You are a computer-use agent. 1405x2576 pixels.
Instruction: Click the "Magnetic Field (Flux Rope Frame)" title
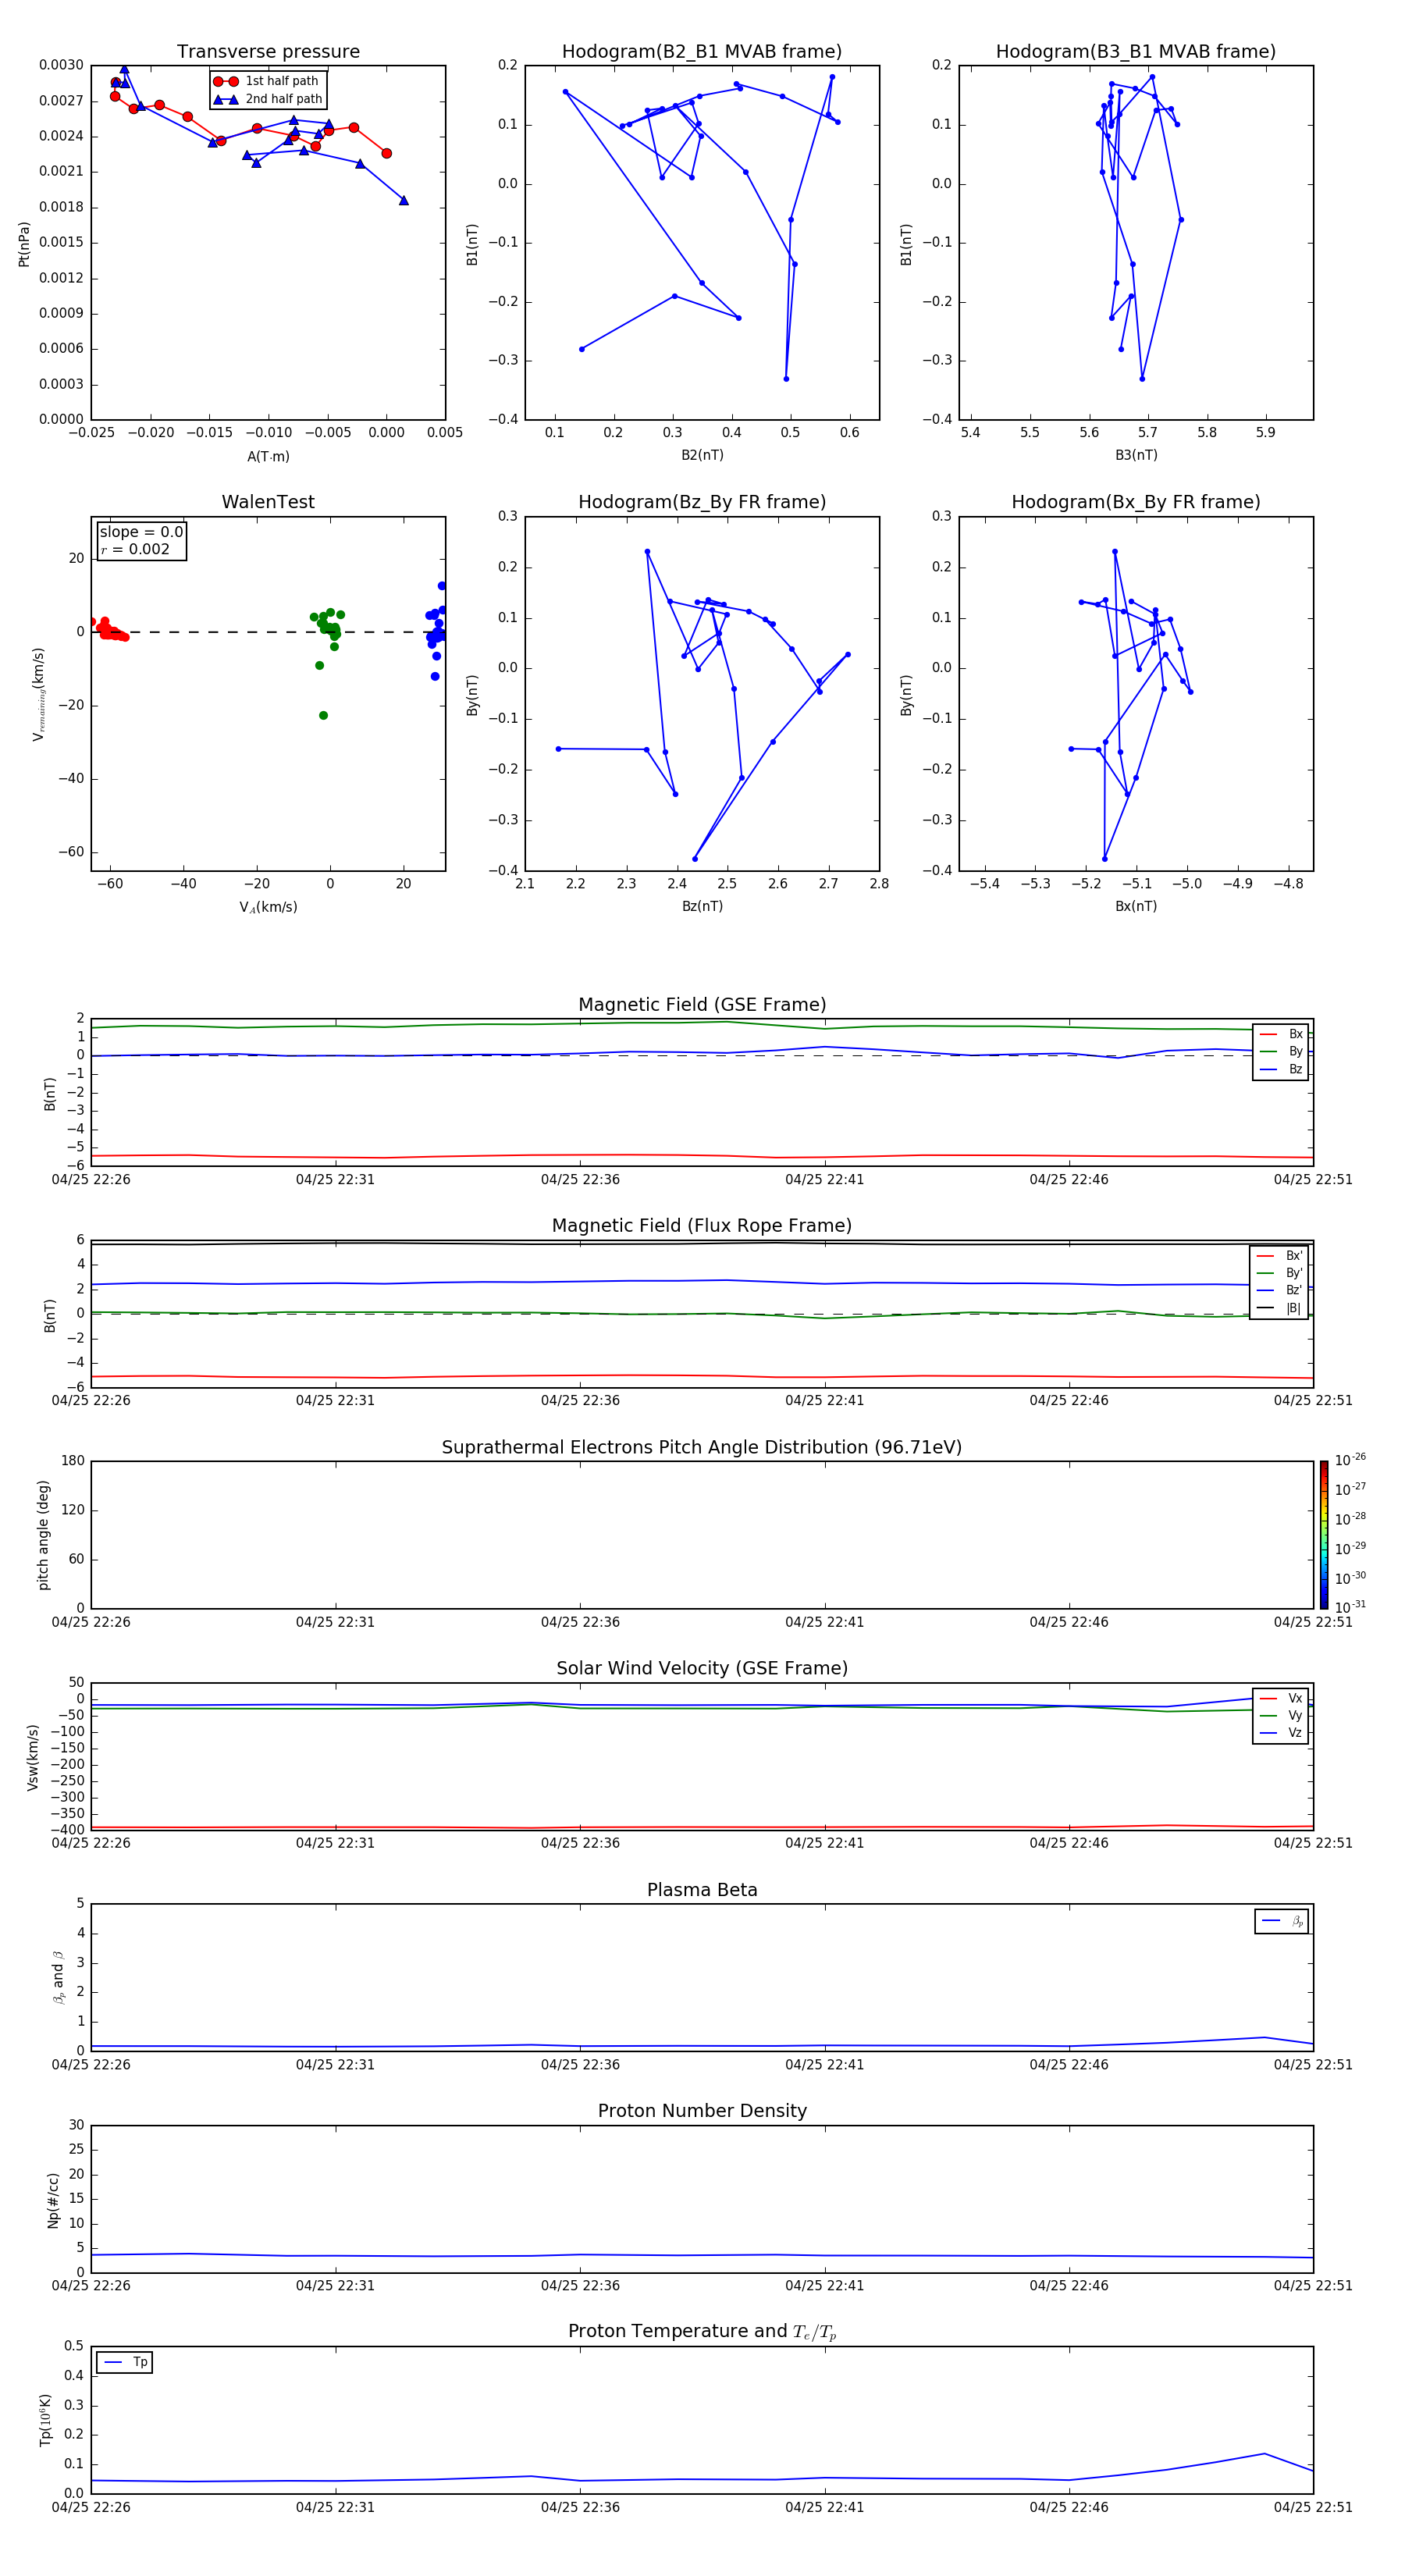[702, 1226]
